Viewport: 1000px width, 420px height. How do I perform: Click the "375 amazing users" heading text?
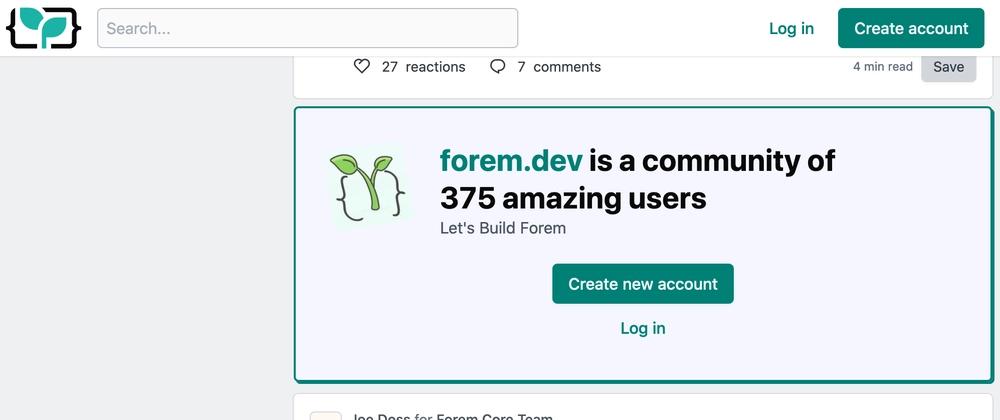573,199
